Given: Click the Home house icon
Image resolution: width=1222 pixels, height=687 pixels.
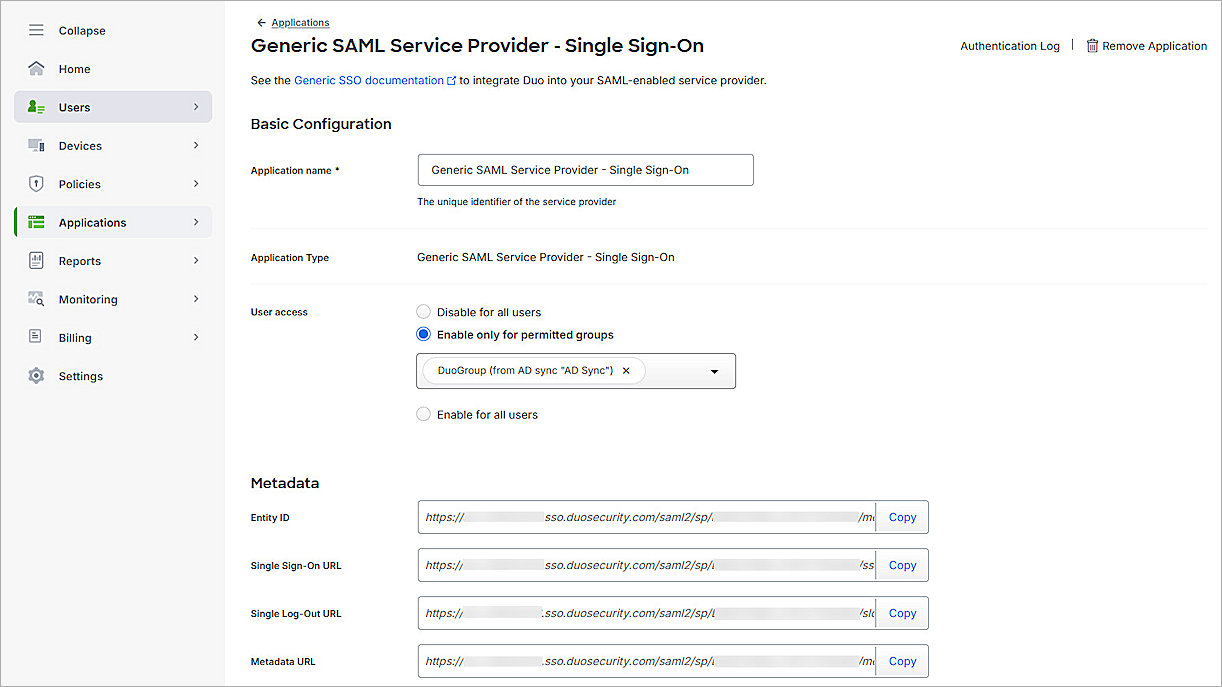Looking at the screenshot, I should click(36, 69).
